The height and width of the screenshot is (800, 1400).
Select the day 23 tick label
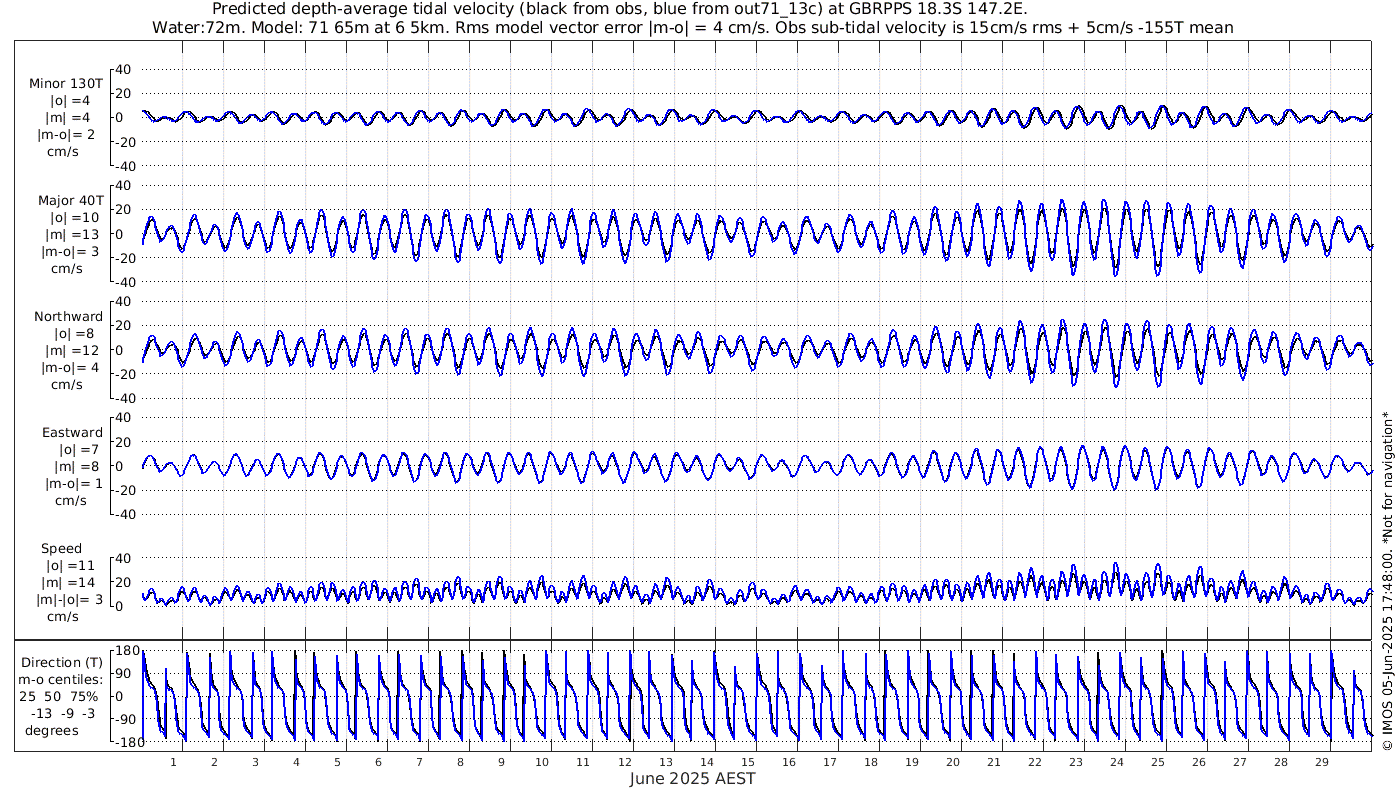point(1076,762)
